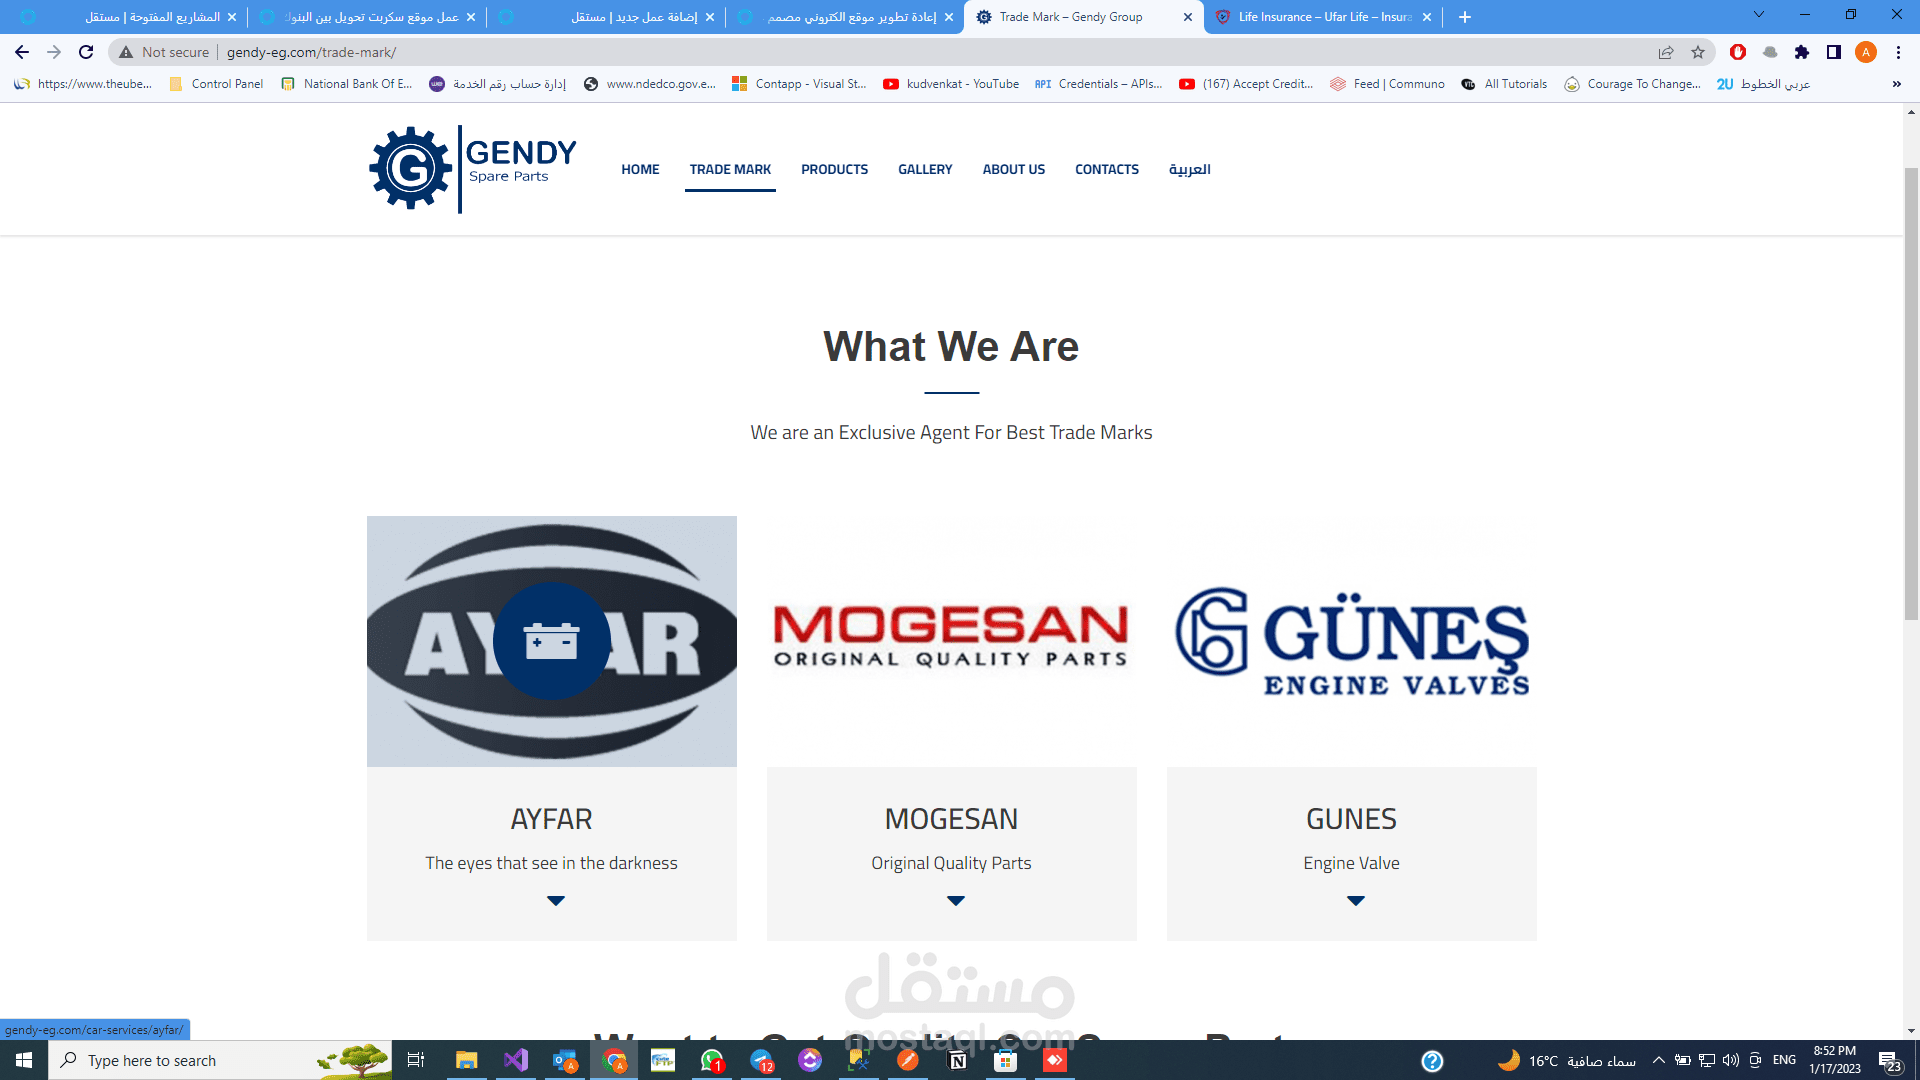Open the Chrome side panel icon

pos(1834,52)
